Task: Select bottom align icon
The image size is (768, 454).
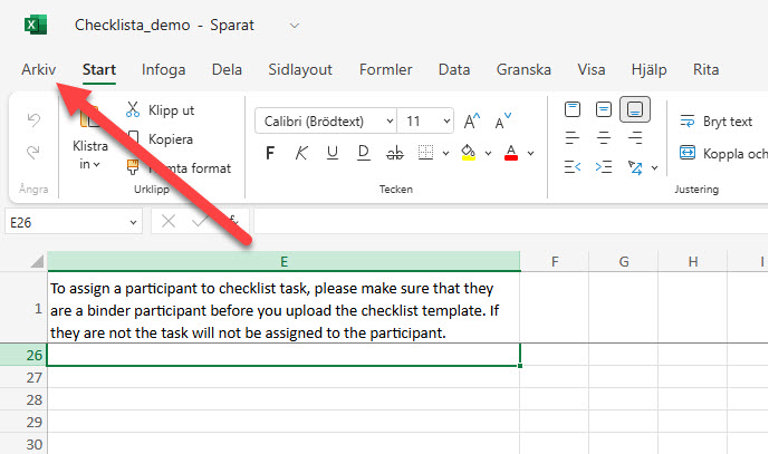Action: (x=635, y=109)
